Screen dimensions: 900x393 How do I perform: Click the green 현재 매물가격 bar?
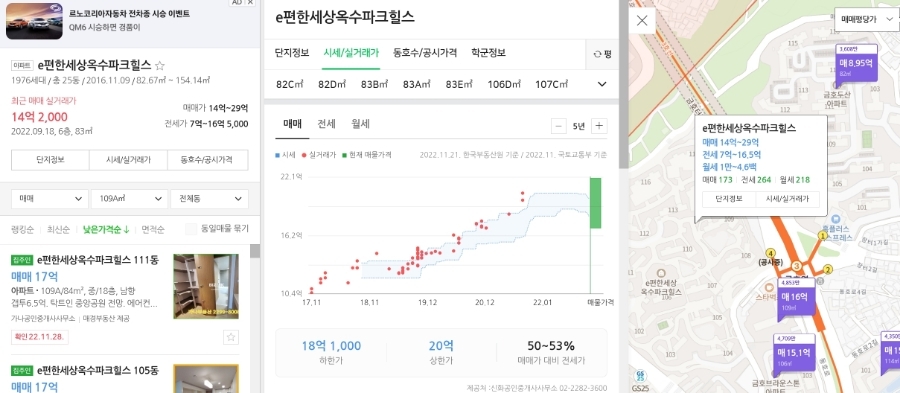(595, 203)
